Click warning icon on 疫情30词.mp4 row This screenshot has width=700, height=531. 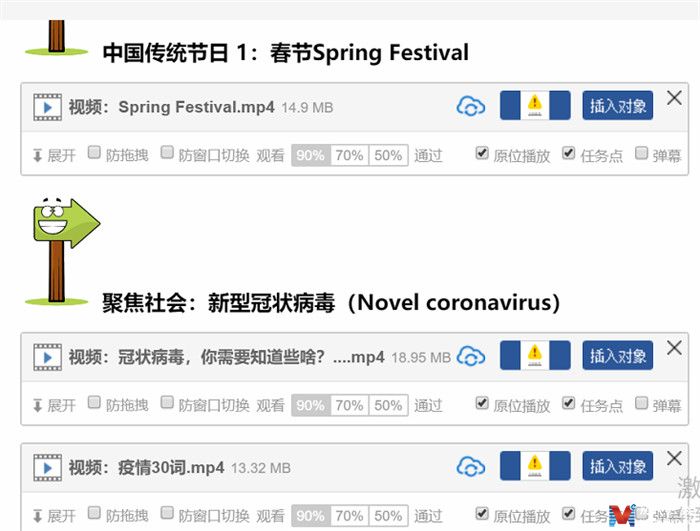click(x=534, y=466)
